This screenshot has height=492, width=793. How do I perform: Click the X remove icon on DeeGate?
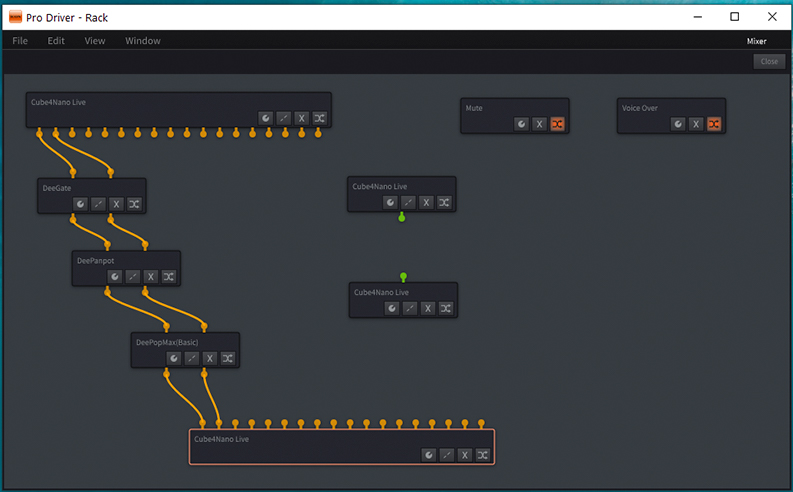click(116, 204)
